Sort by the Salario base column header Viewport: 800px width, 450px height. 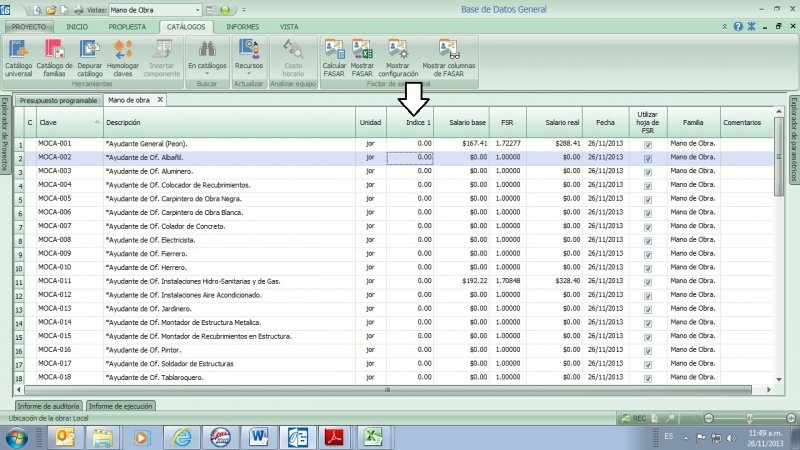466,122
